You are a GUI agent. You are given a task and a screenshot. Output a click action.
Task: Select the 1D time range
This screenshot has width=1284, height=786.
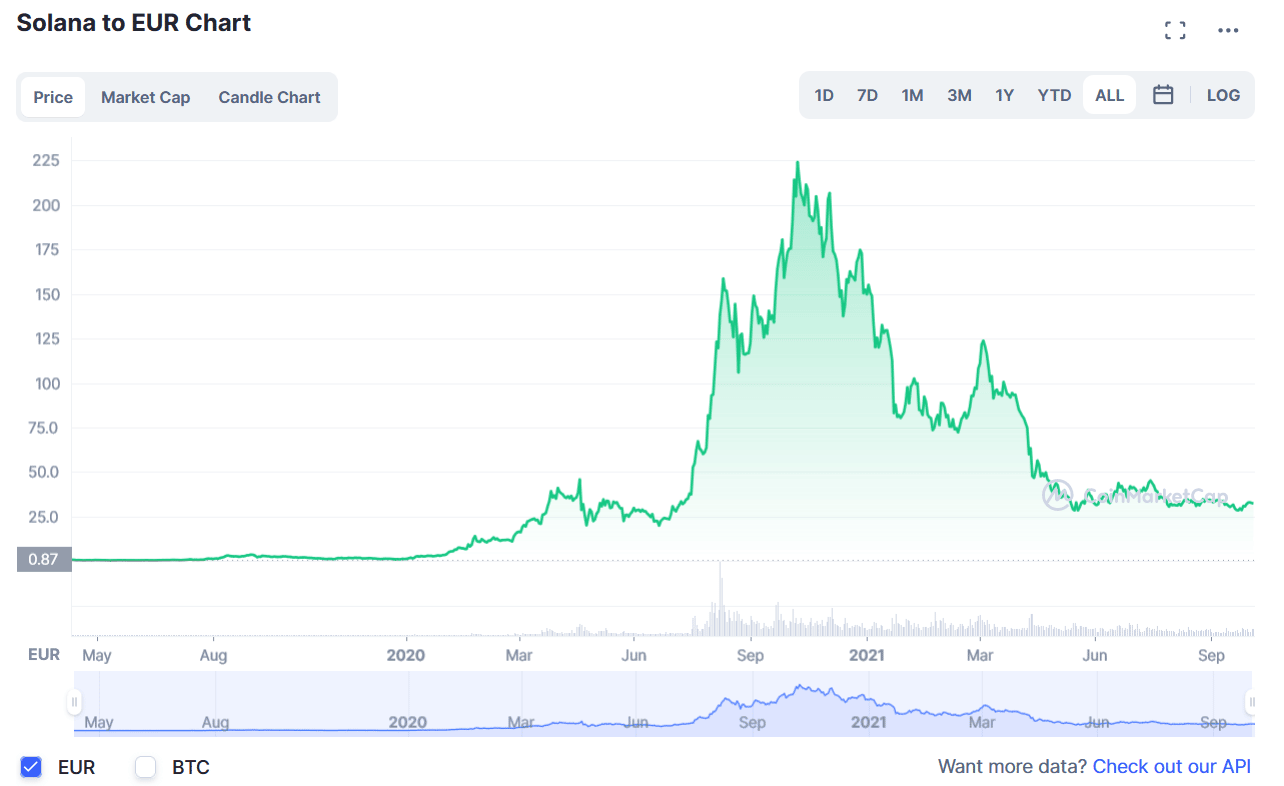point(824,95)
